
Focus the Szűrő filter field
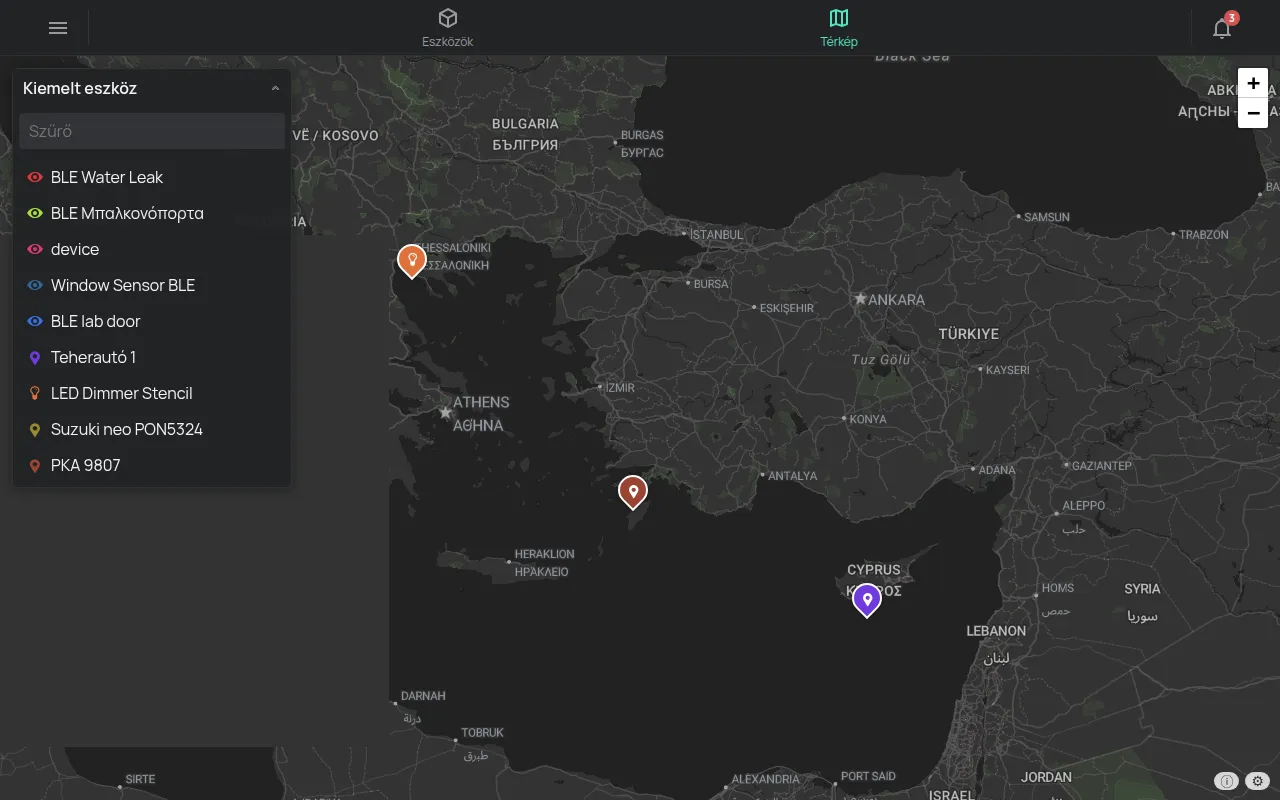[x=152, y=131]
